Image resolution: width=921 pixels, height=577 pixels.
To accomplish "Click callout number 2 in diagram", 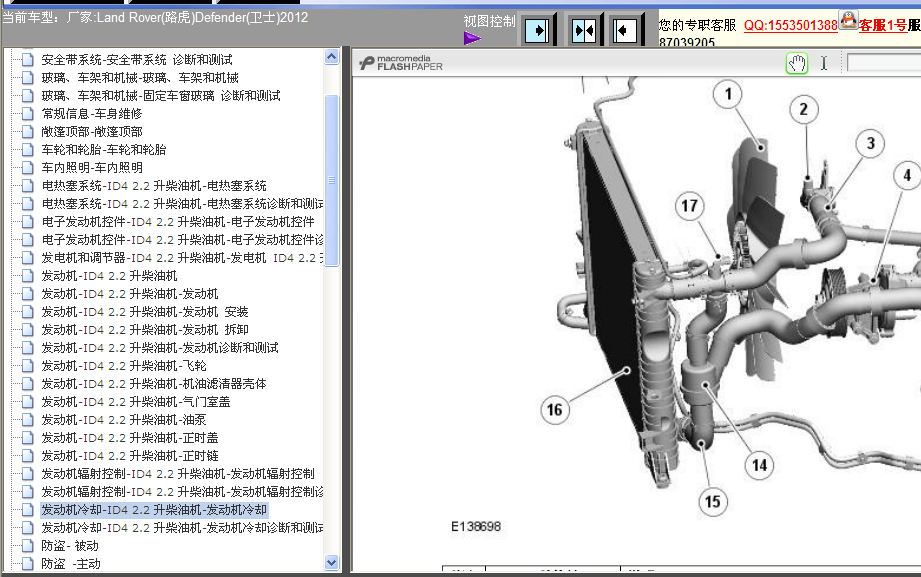I will coord(804,109).
